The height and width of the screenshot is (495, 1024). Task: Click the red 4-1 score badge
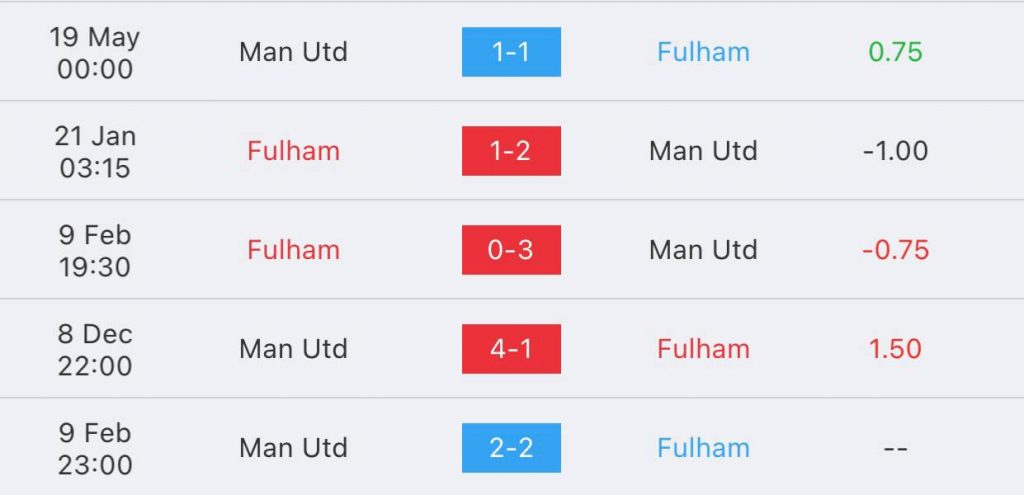[x=511, y=349]
